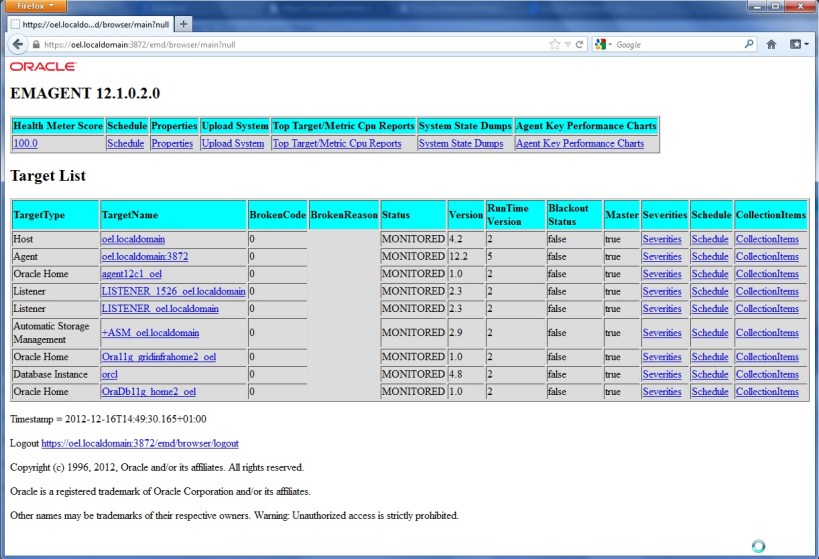819x559 pixels.
Task: Open LISTENER_1526_oel.localdomain target link
Action: click(x=173, y=292)
